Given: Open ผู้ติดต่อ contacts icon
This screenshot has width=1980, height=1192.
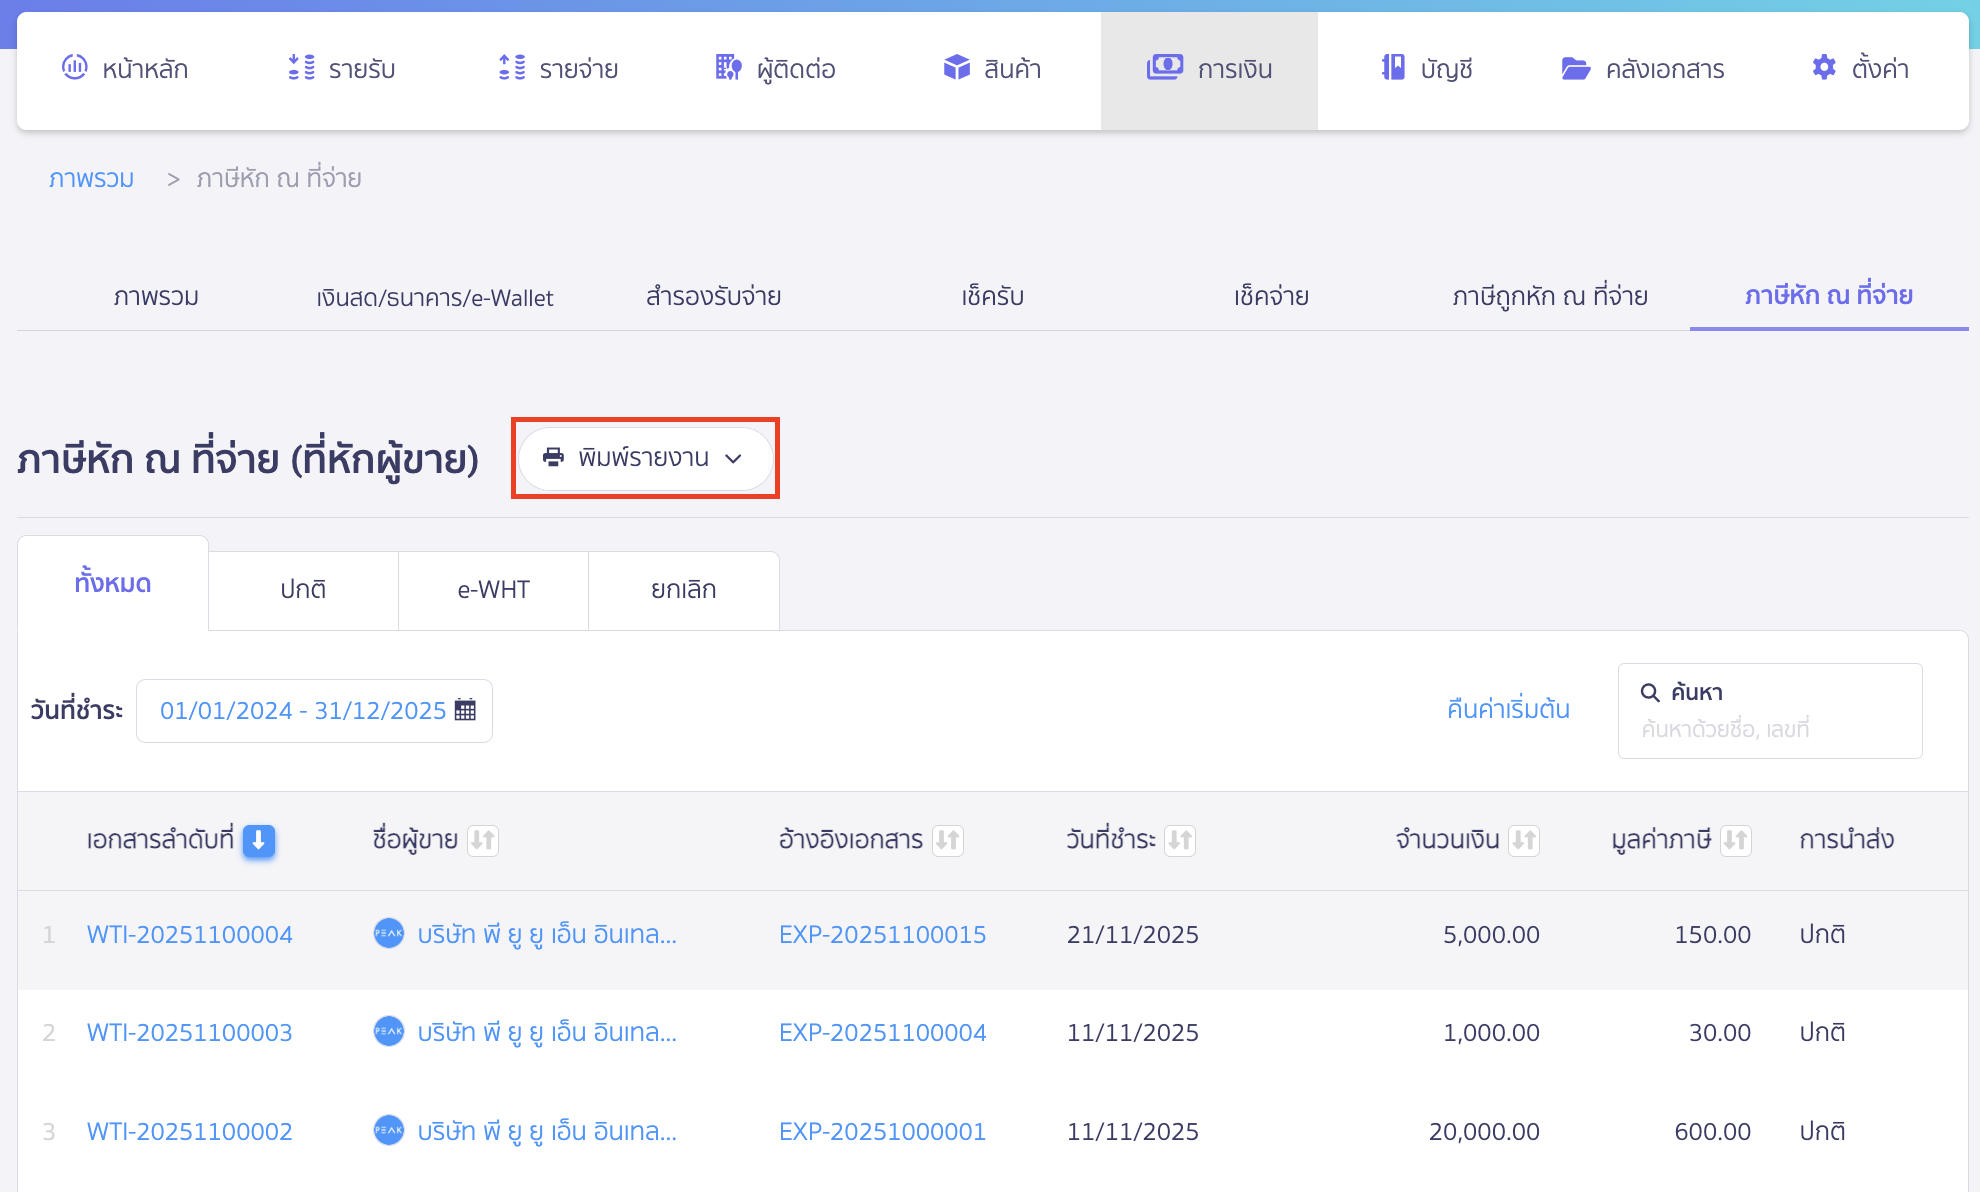Looking at the screenshot, I should point(729,68).
